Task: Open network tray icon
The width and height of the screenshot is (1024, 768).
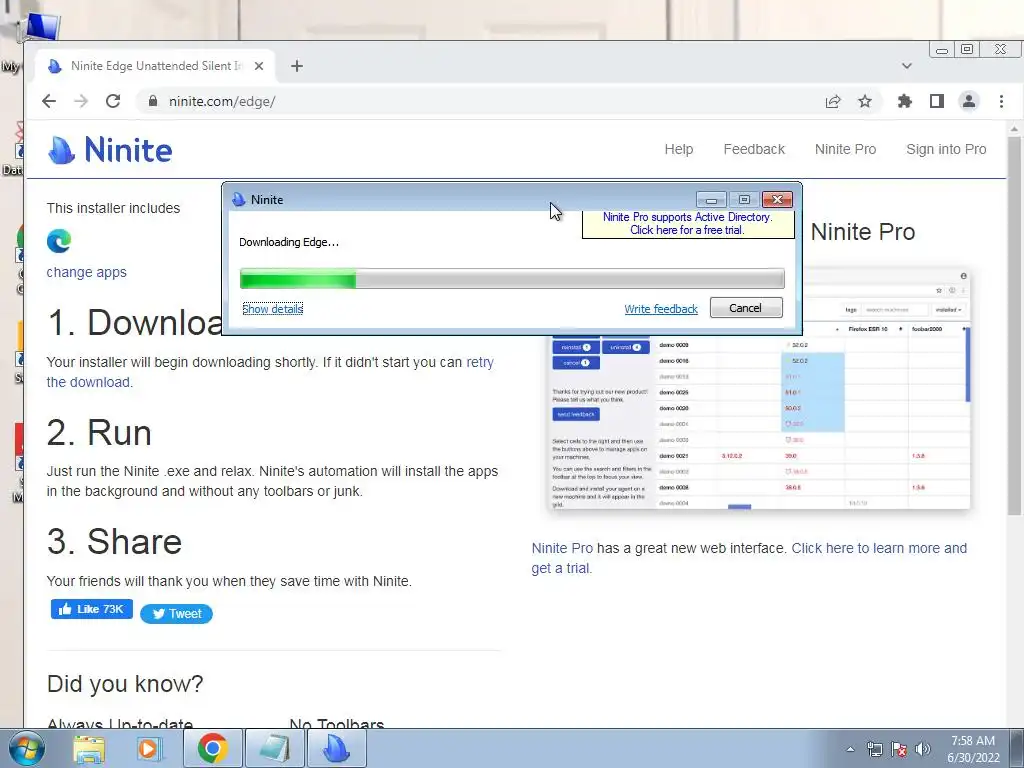Action: pos(874,750)
